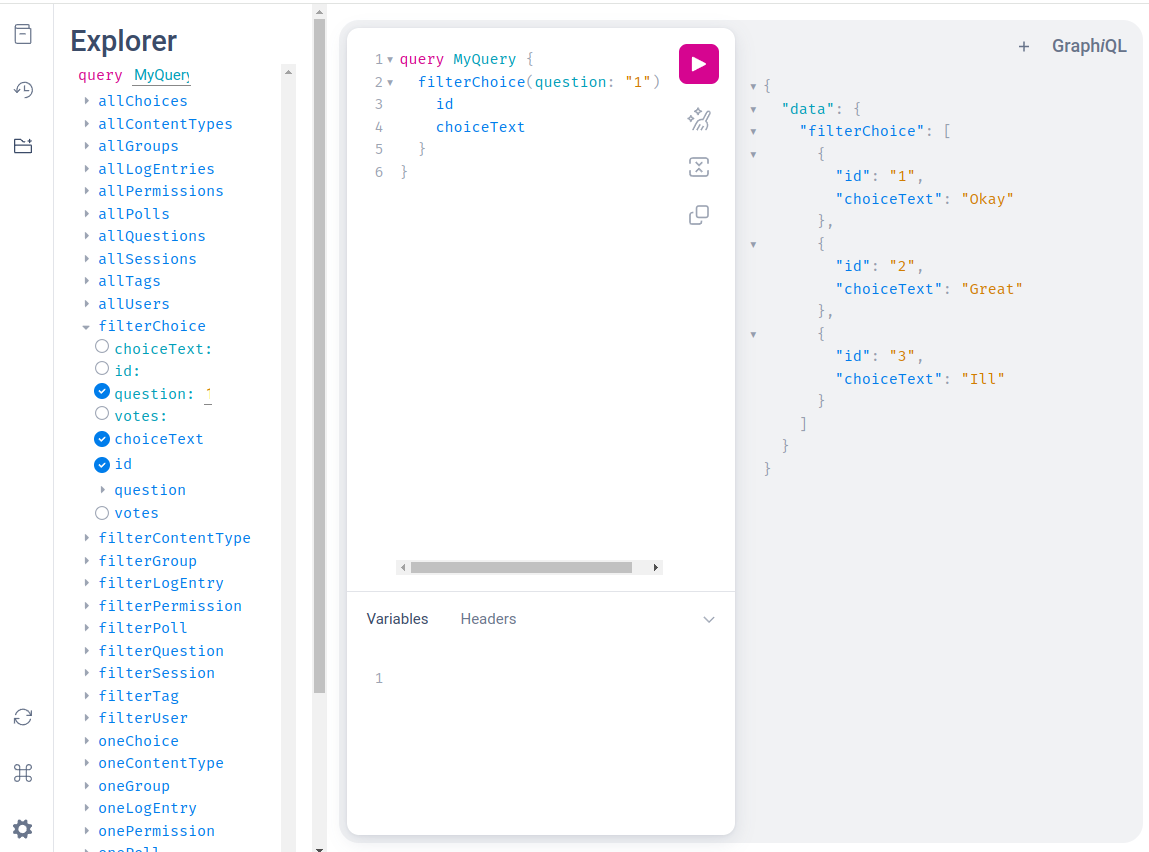Collapse the result object with id "2"

(x=753, y=245)
